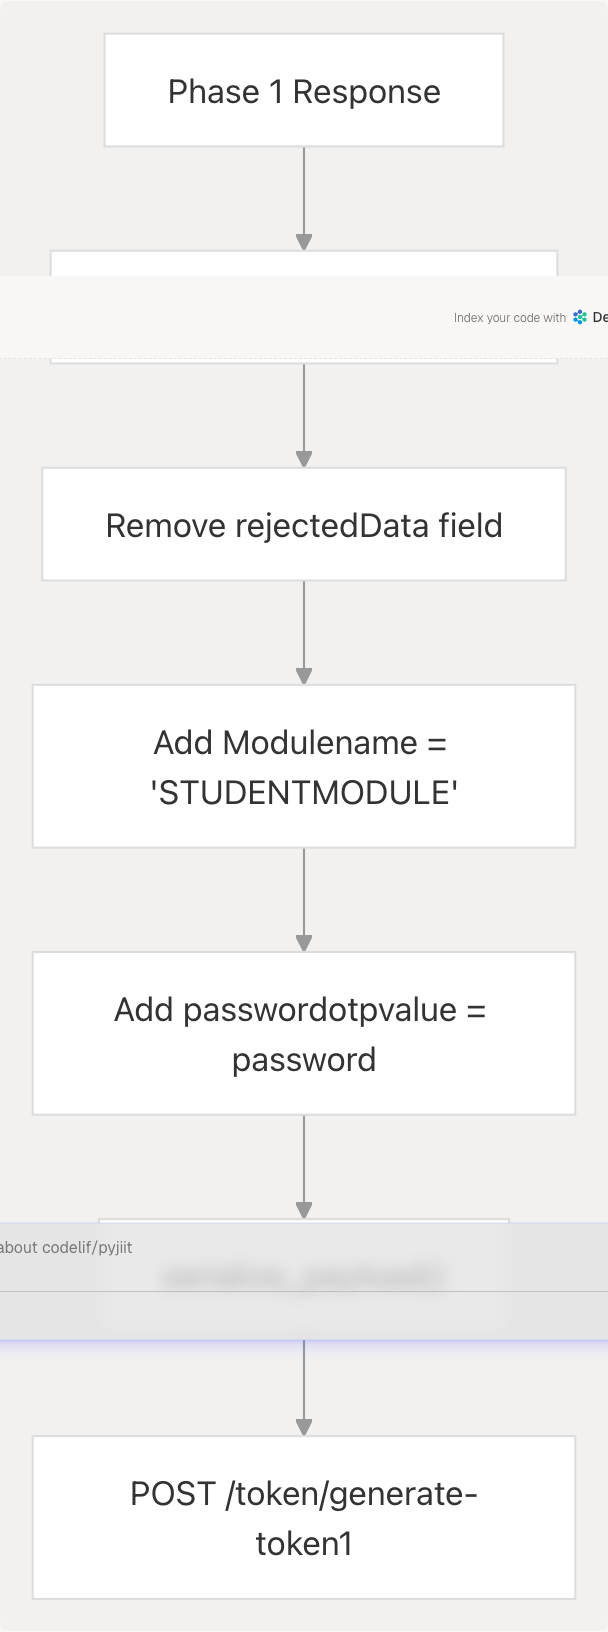Open the 'Index your code with' link
The image size is (608, 1632).
point(509,318)
